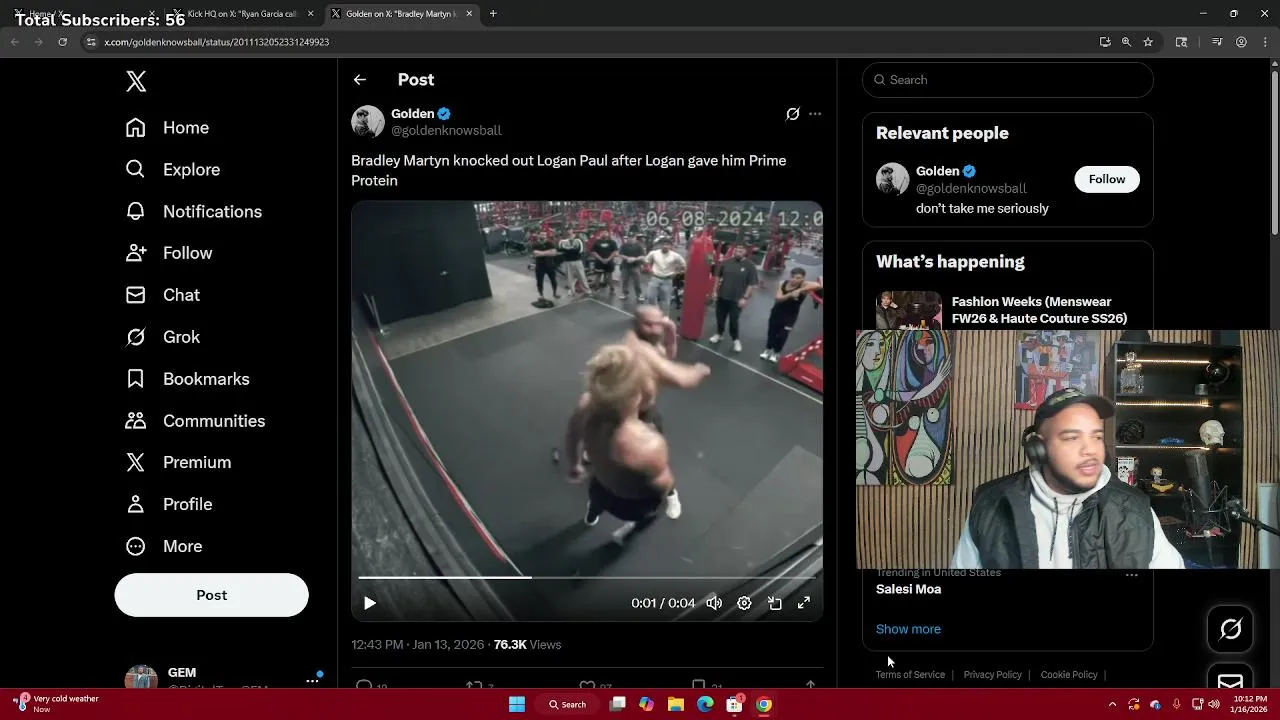Open the Cookie Policy link

click(1069, 675)
